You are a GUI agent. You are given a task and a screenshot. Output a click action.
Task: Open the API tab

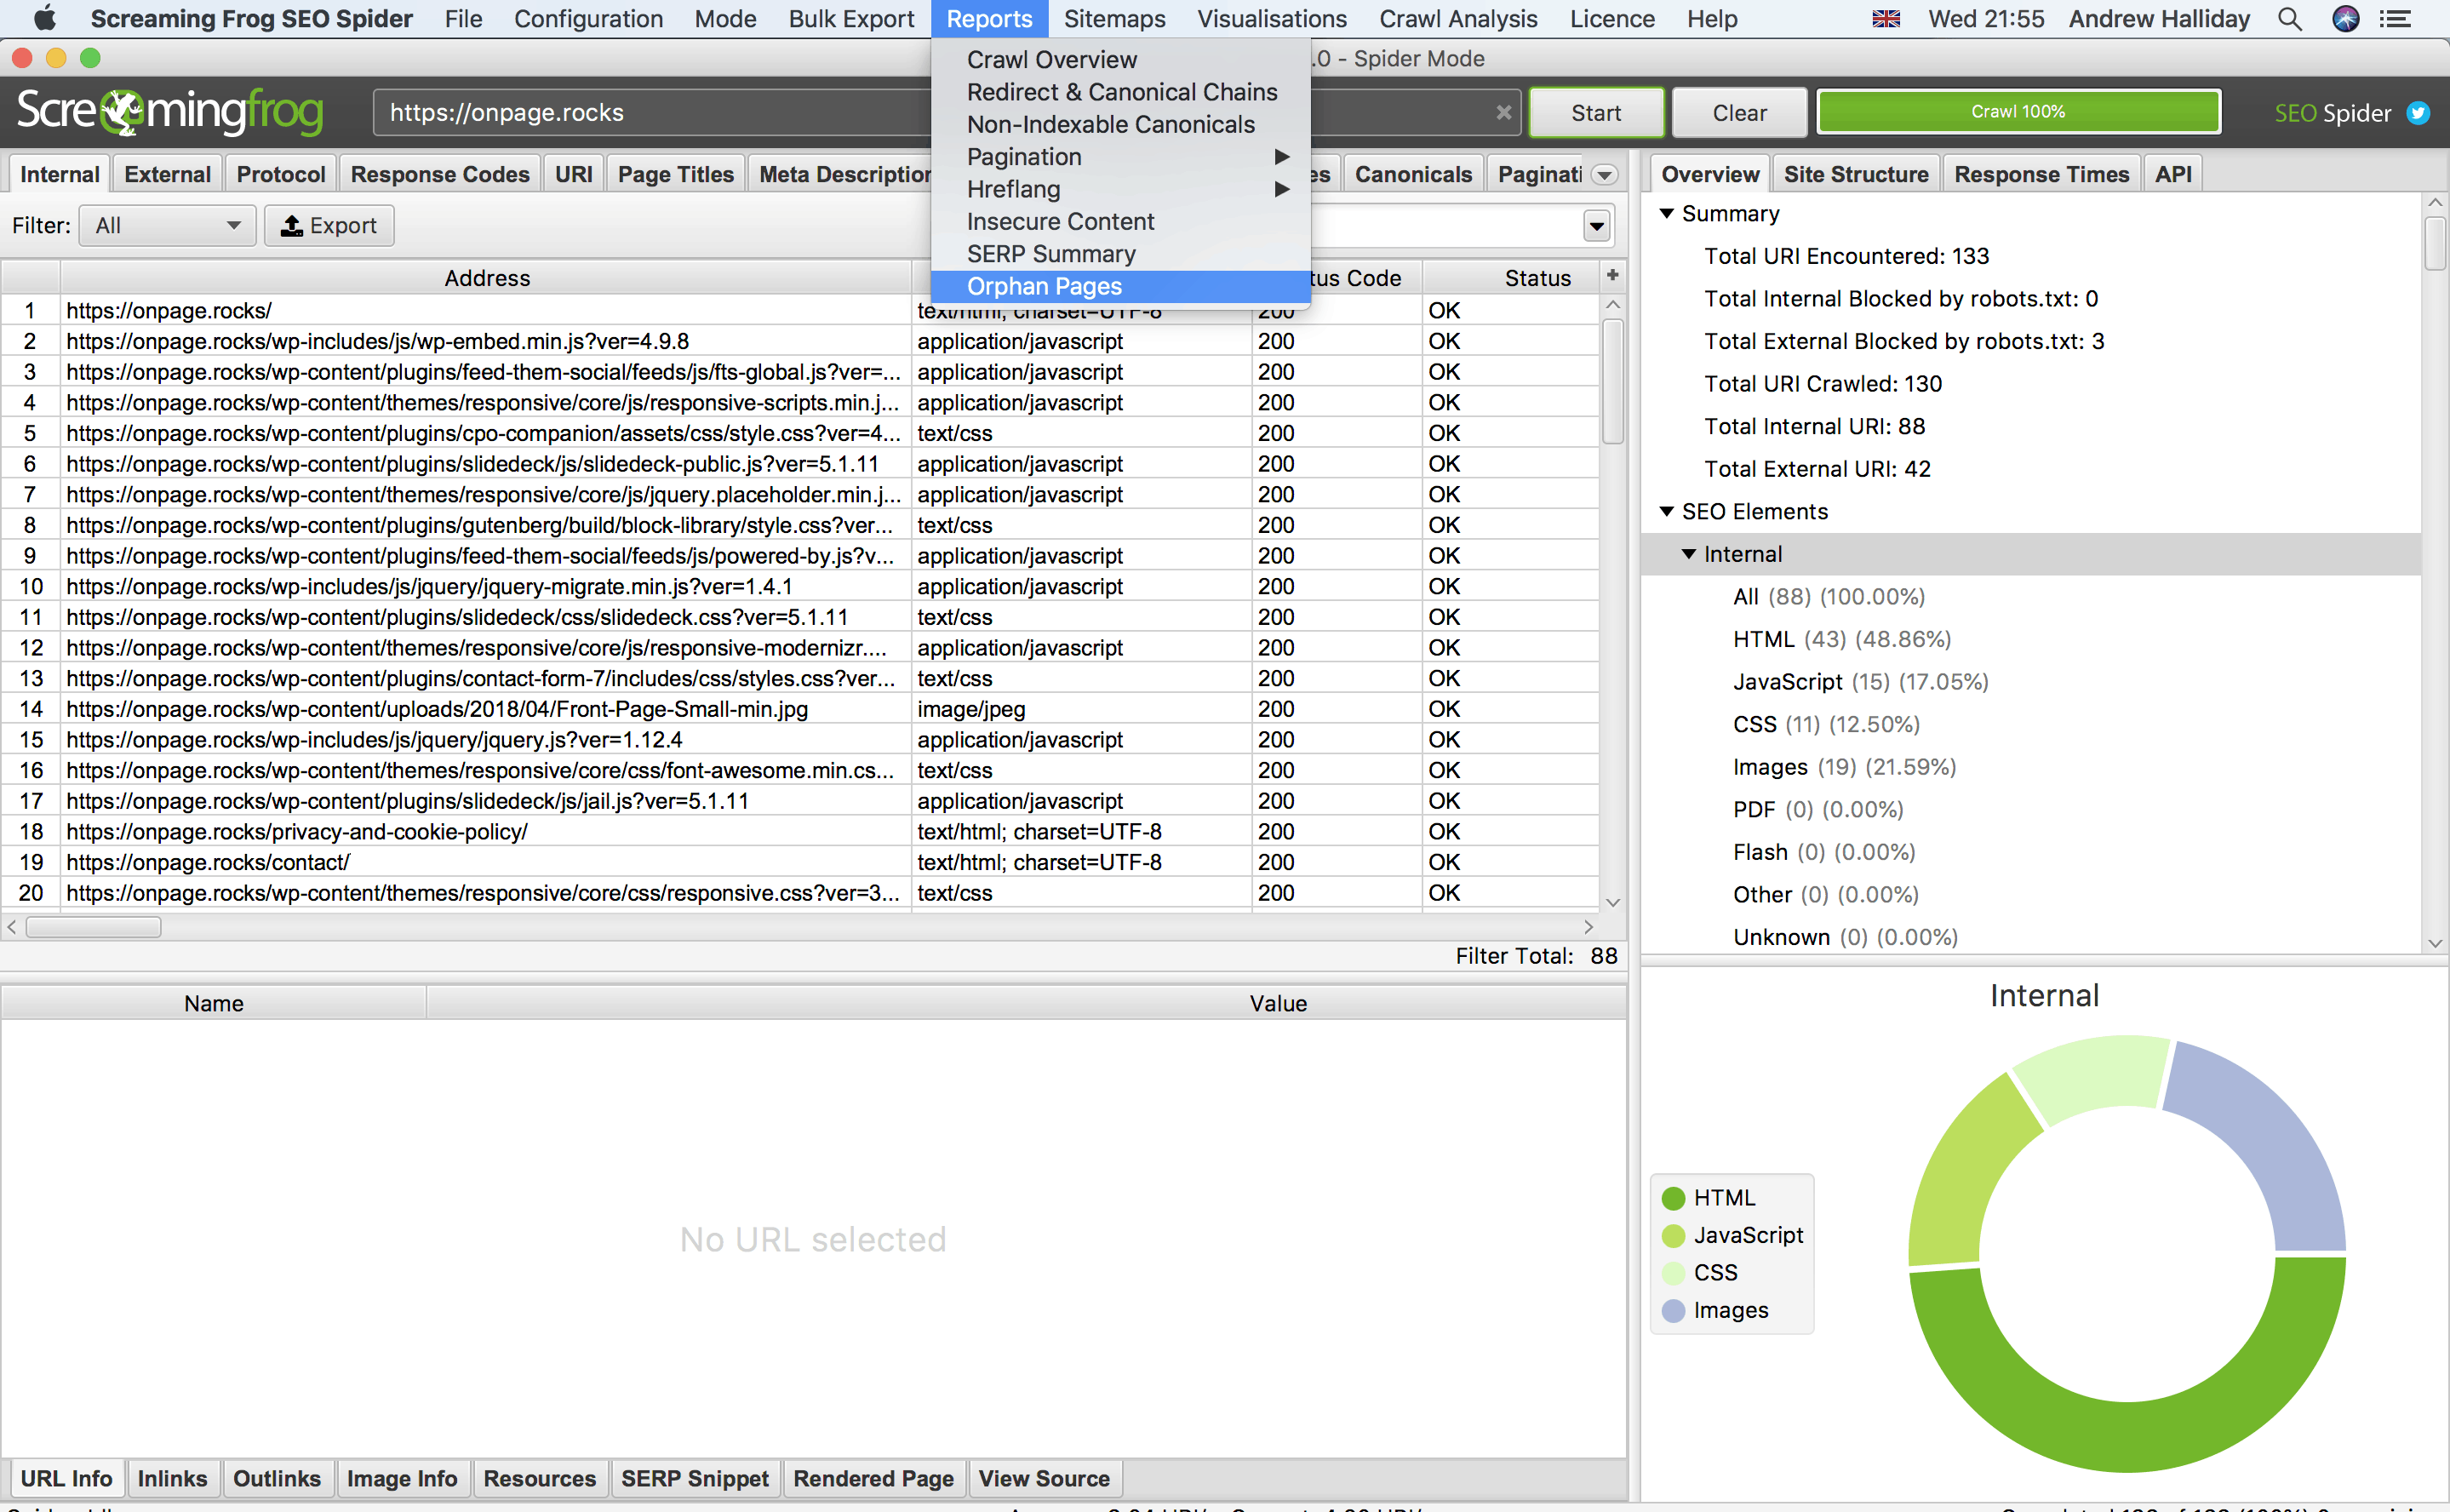2173,174
